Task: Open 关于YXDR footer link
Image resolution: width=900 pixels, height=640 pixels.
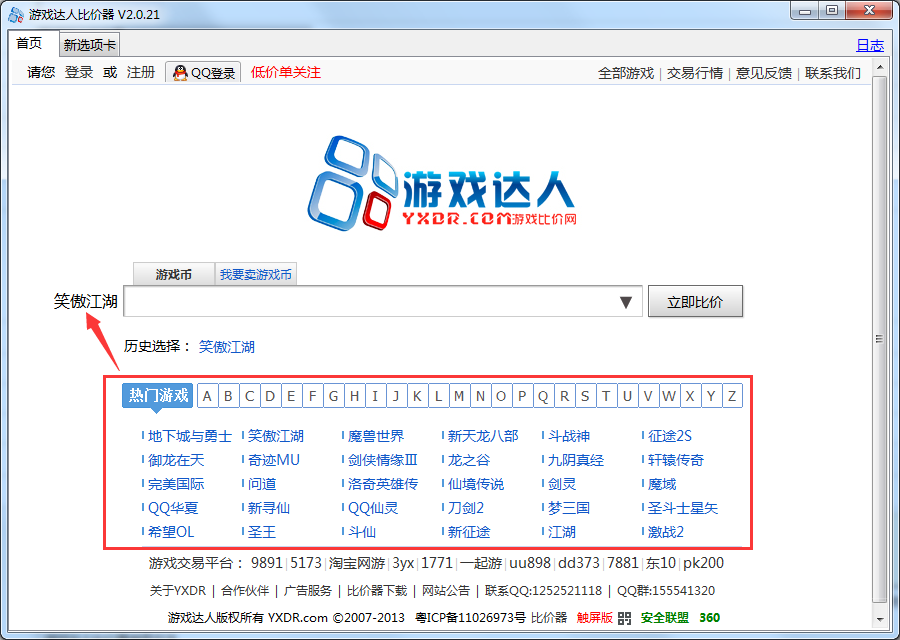Action: coord(178,591)
